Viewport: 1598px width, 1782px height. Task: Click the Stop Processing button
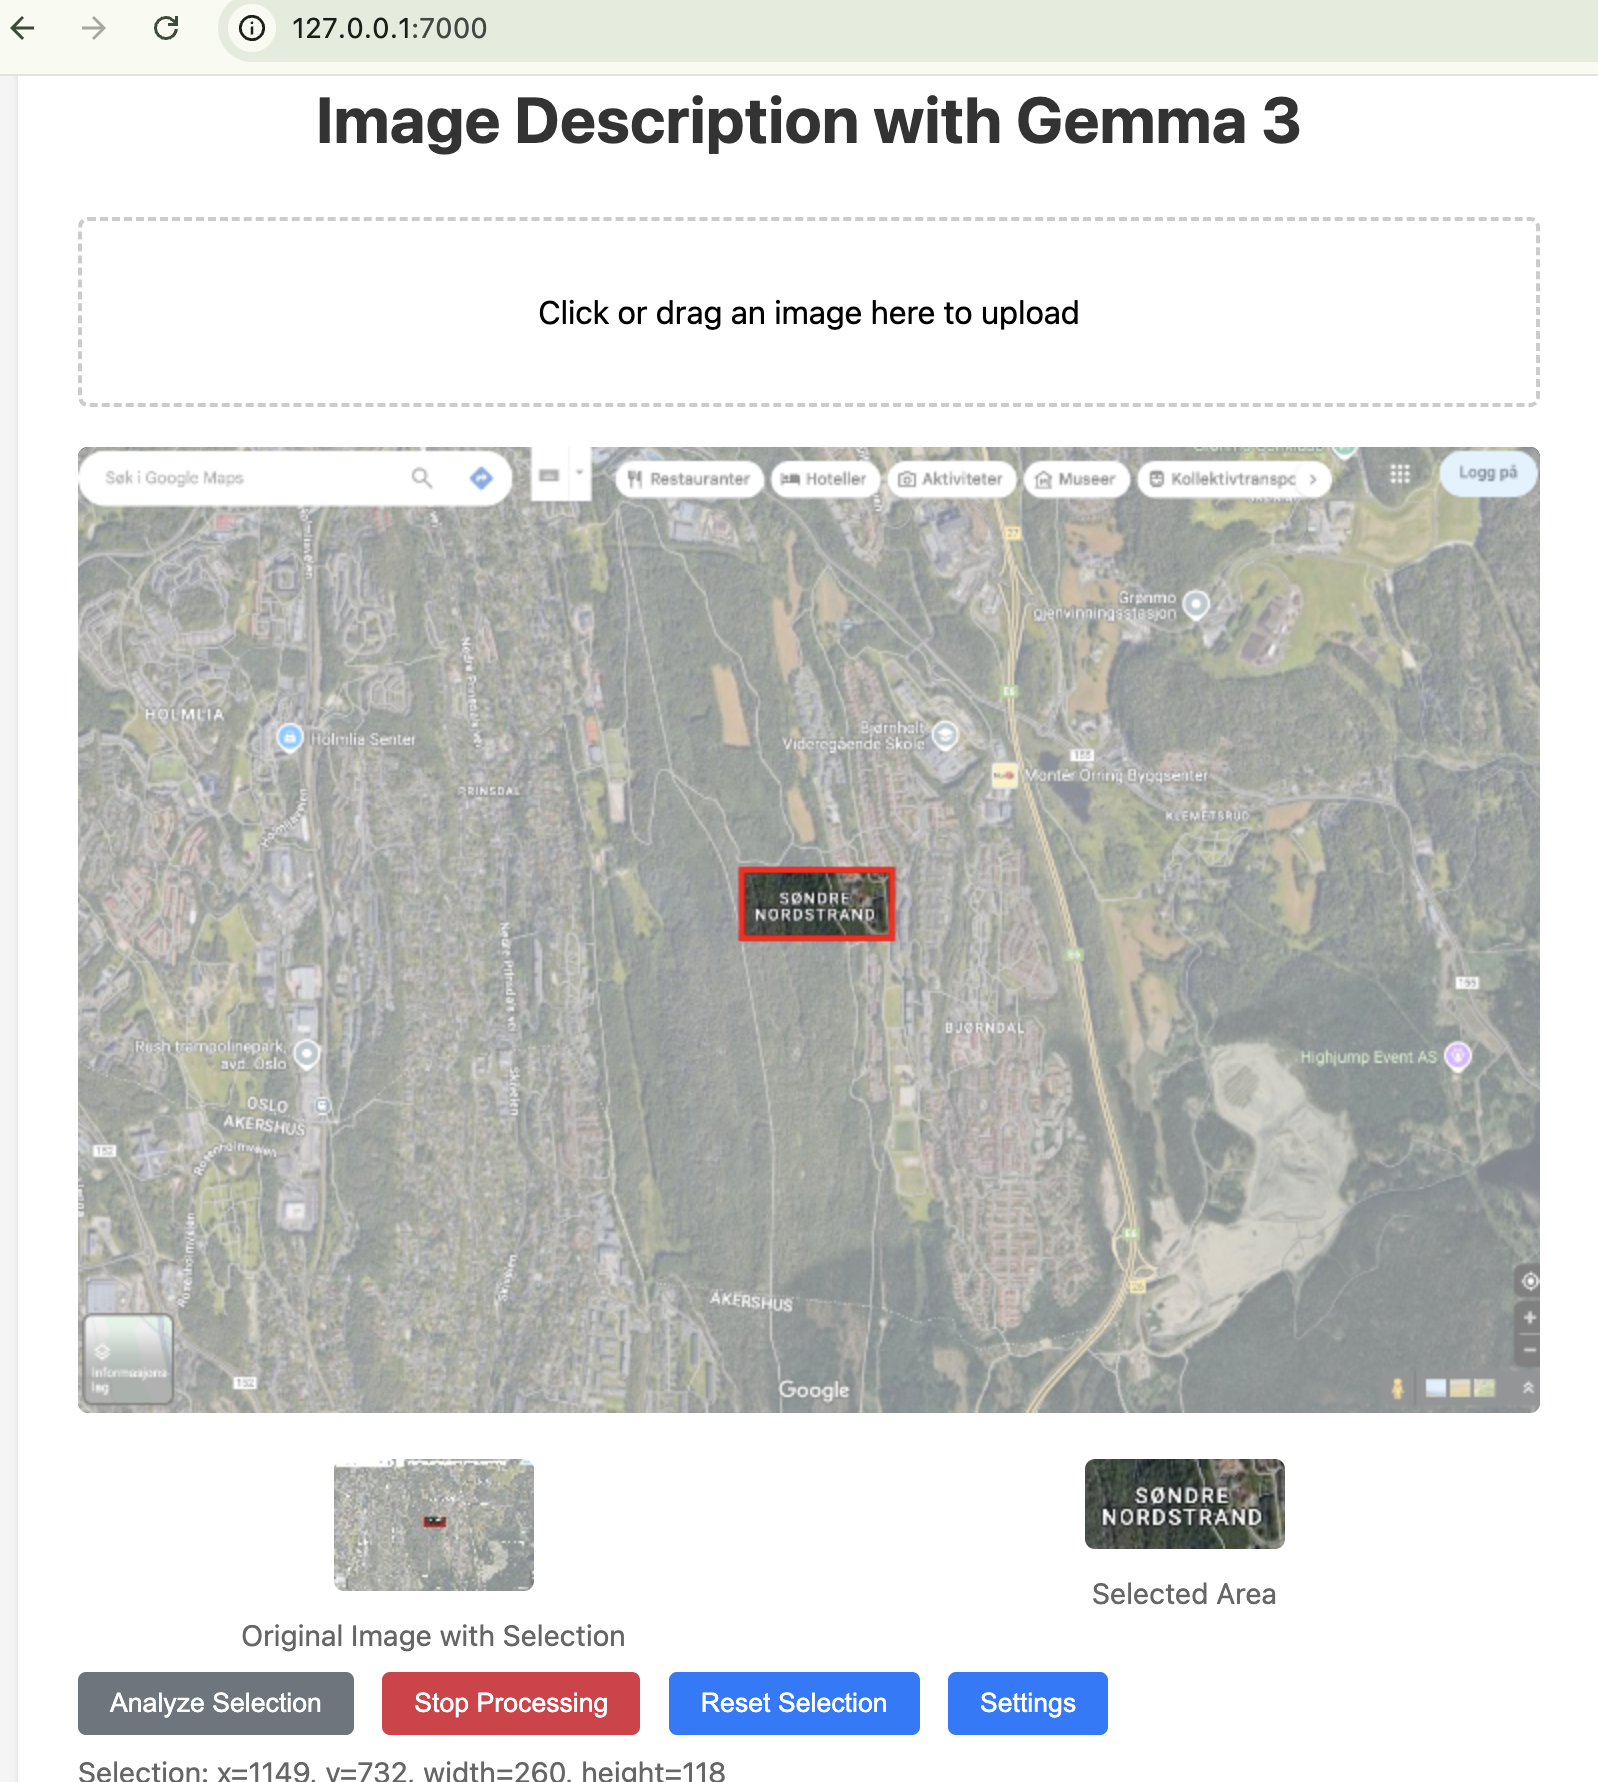pos(511,1703)
